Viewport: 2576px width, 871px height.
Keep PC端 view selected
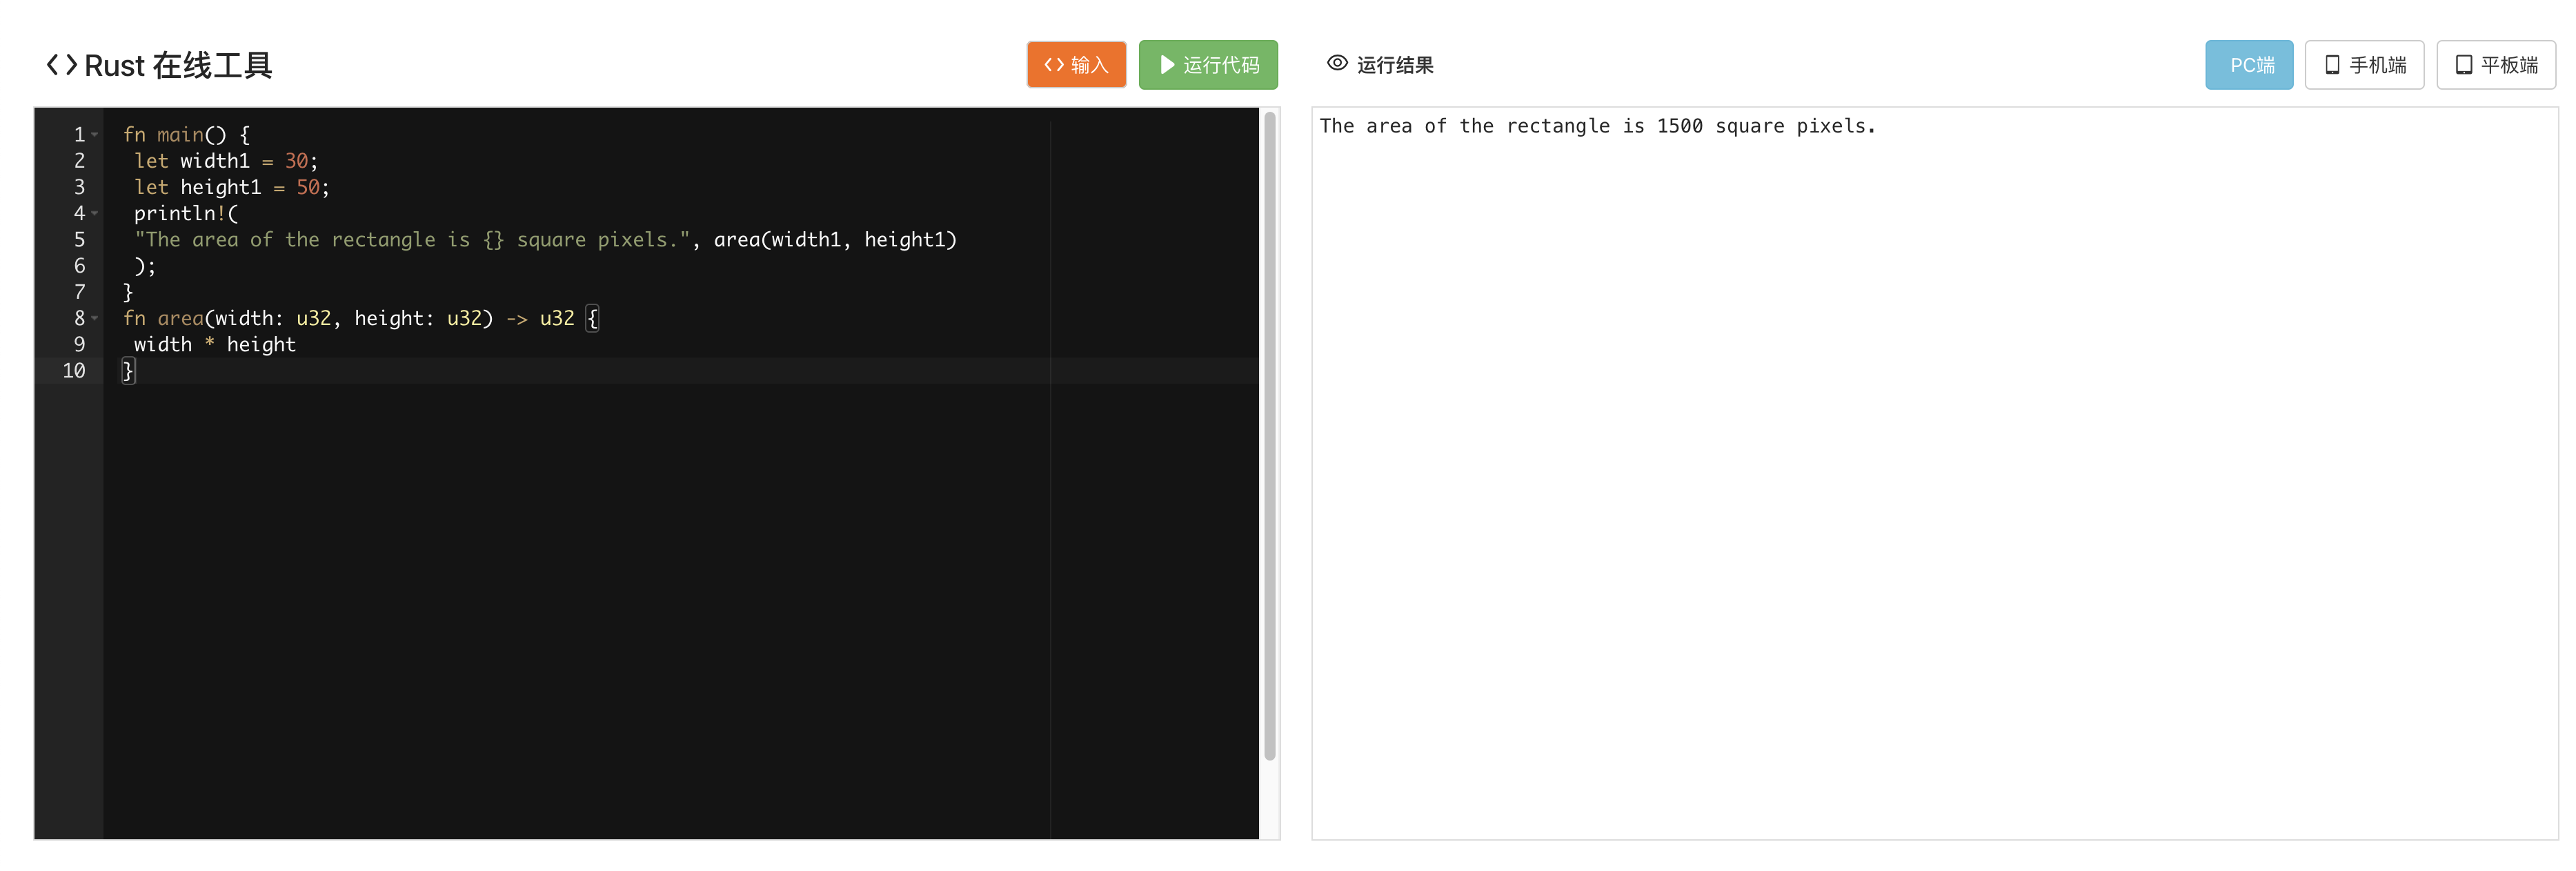click(2249, 64)
